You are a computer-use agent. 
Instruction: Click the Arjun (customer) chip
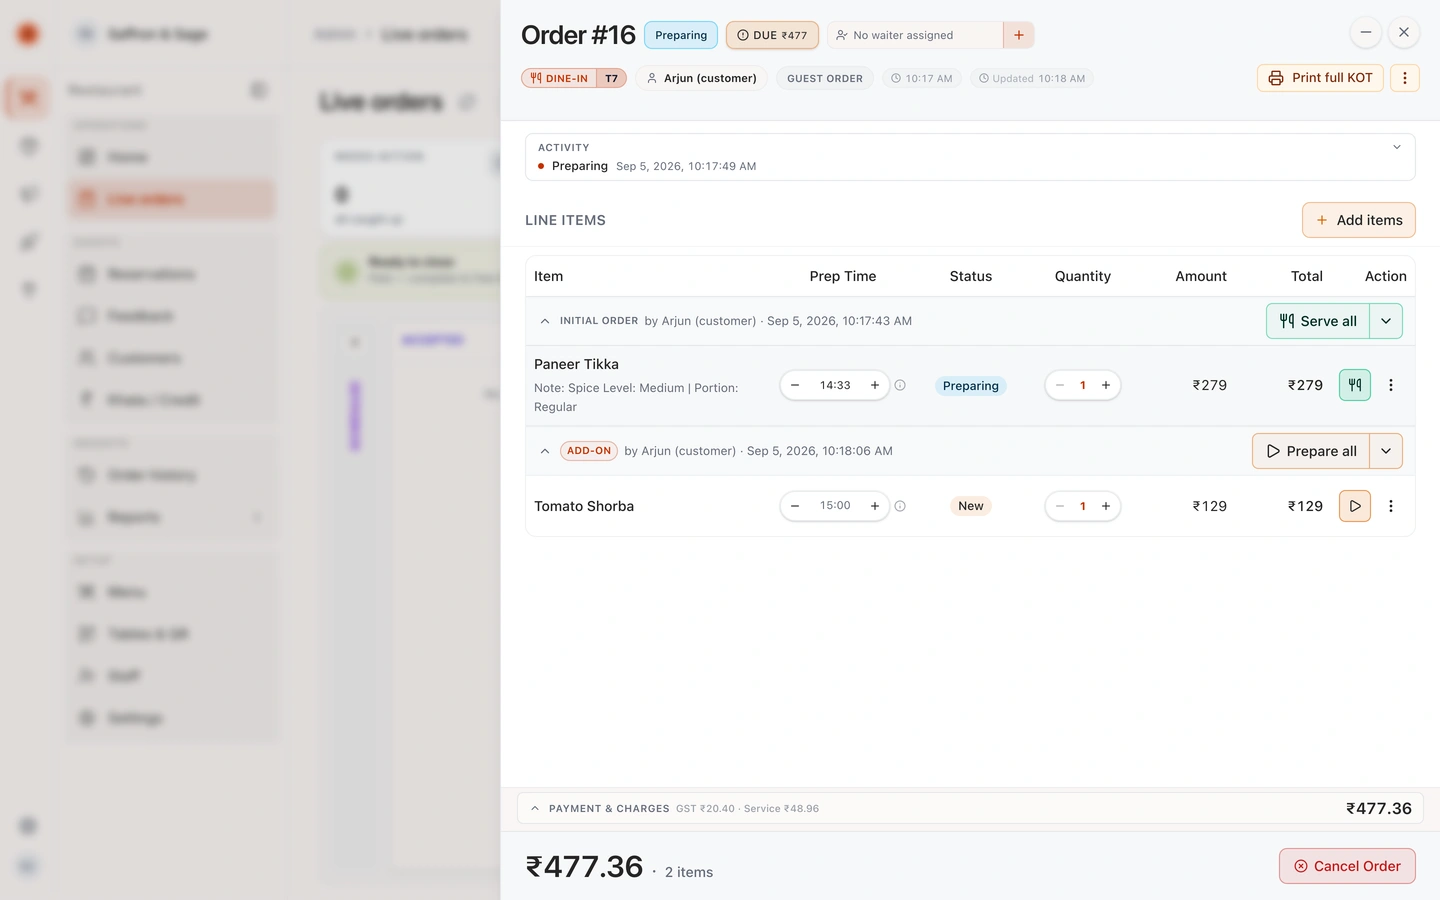point(702,78)
